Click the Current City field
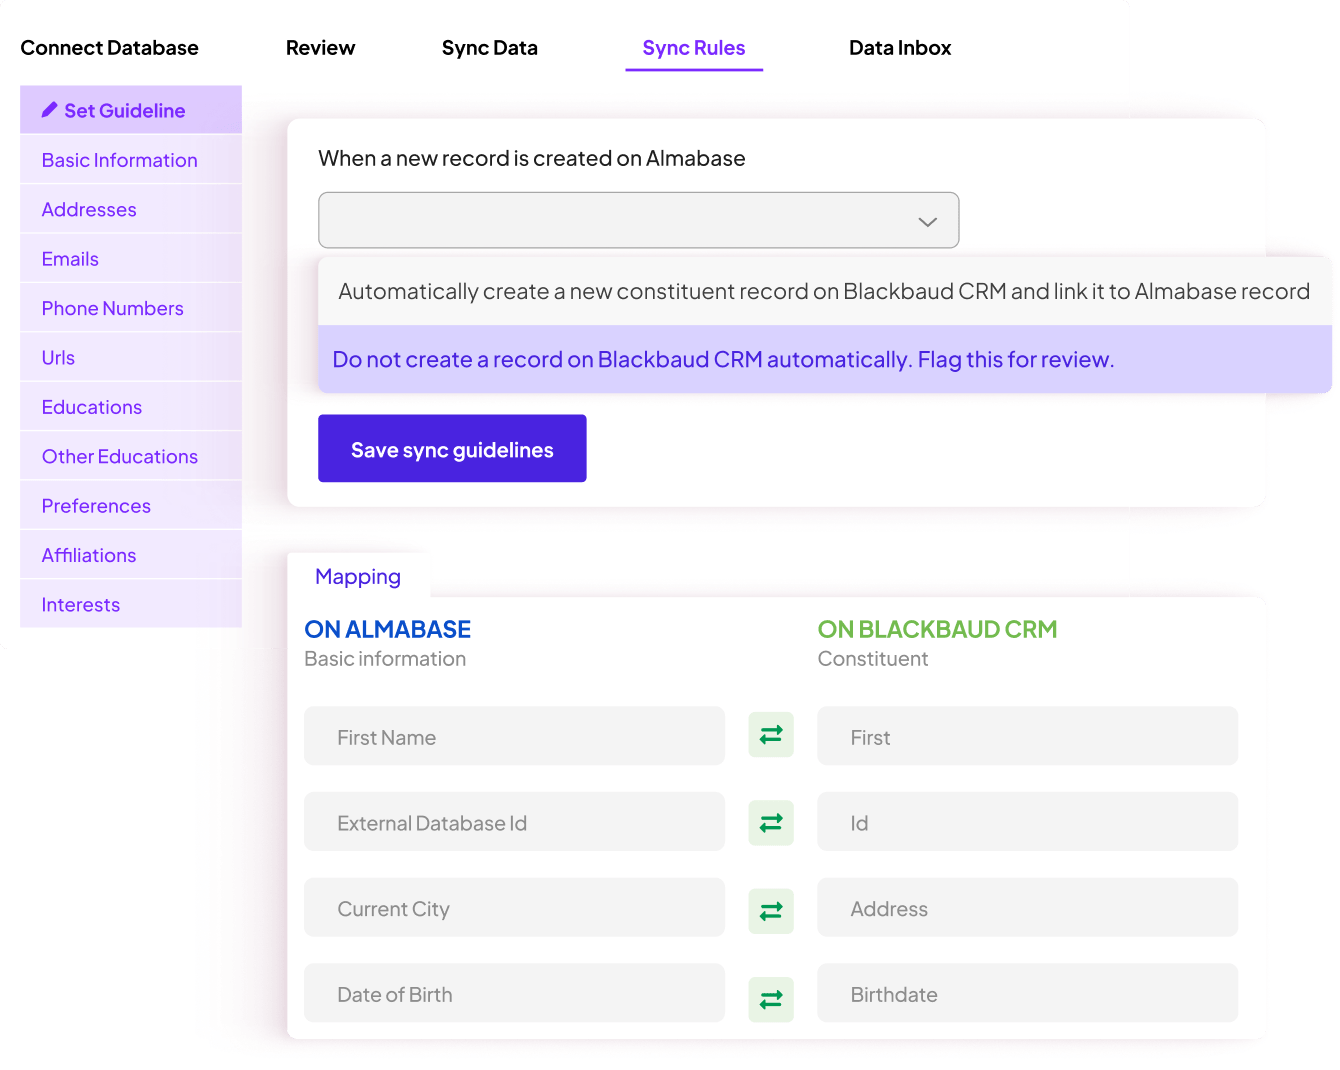Viewport: 1340px width, 1070px height. [x=514, y=908]
